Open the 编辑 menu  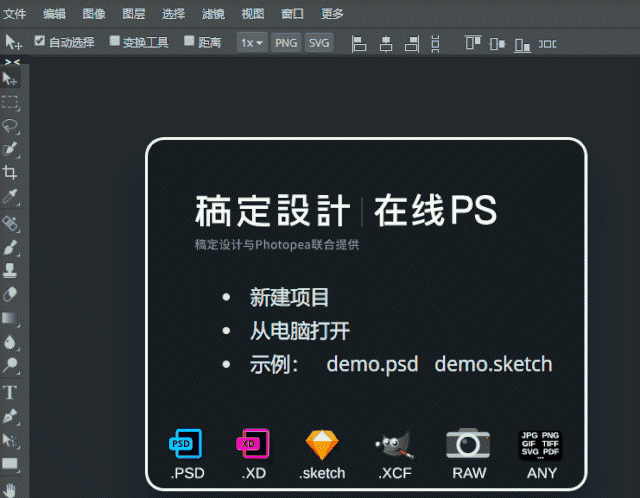click(x=54, y=14)
